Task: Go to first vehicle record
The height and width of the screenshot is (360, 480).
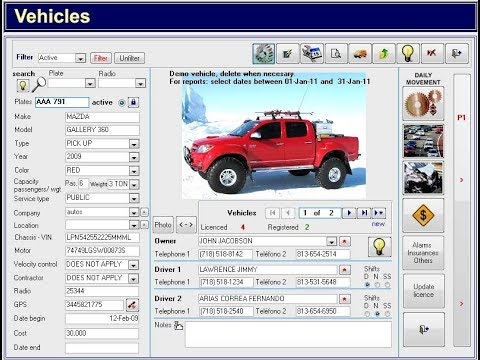Action: coord(273,213)
